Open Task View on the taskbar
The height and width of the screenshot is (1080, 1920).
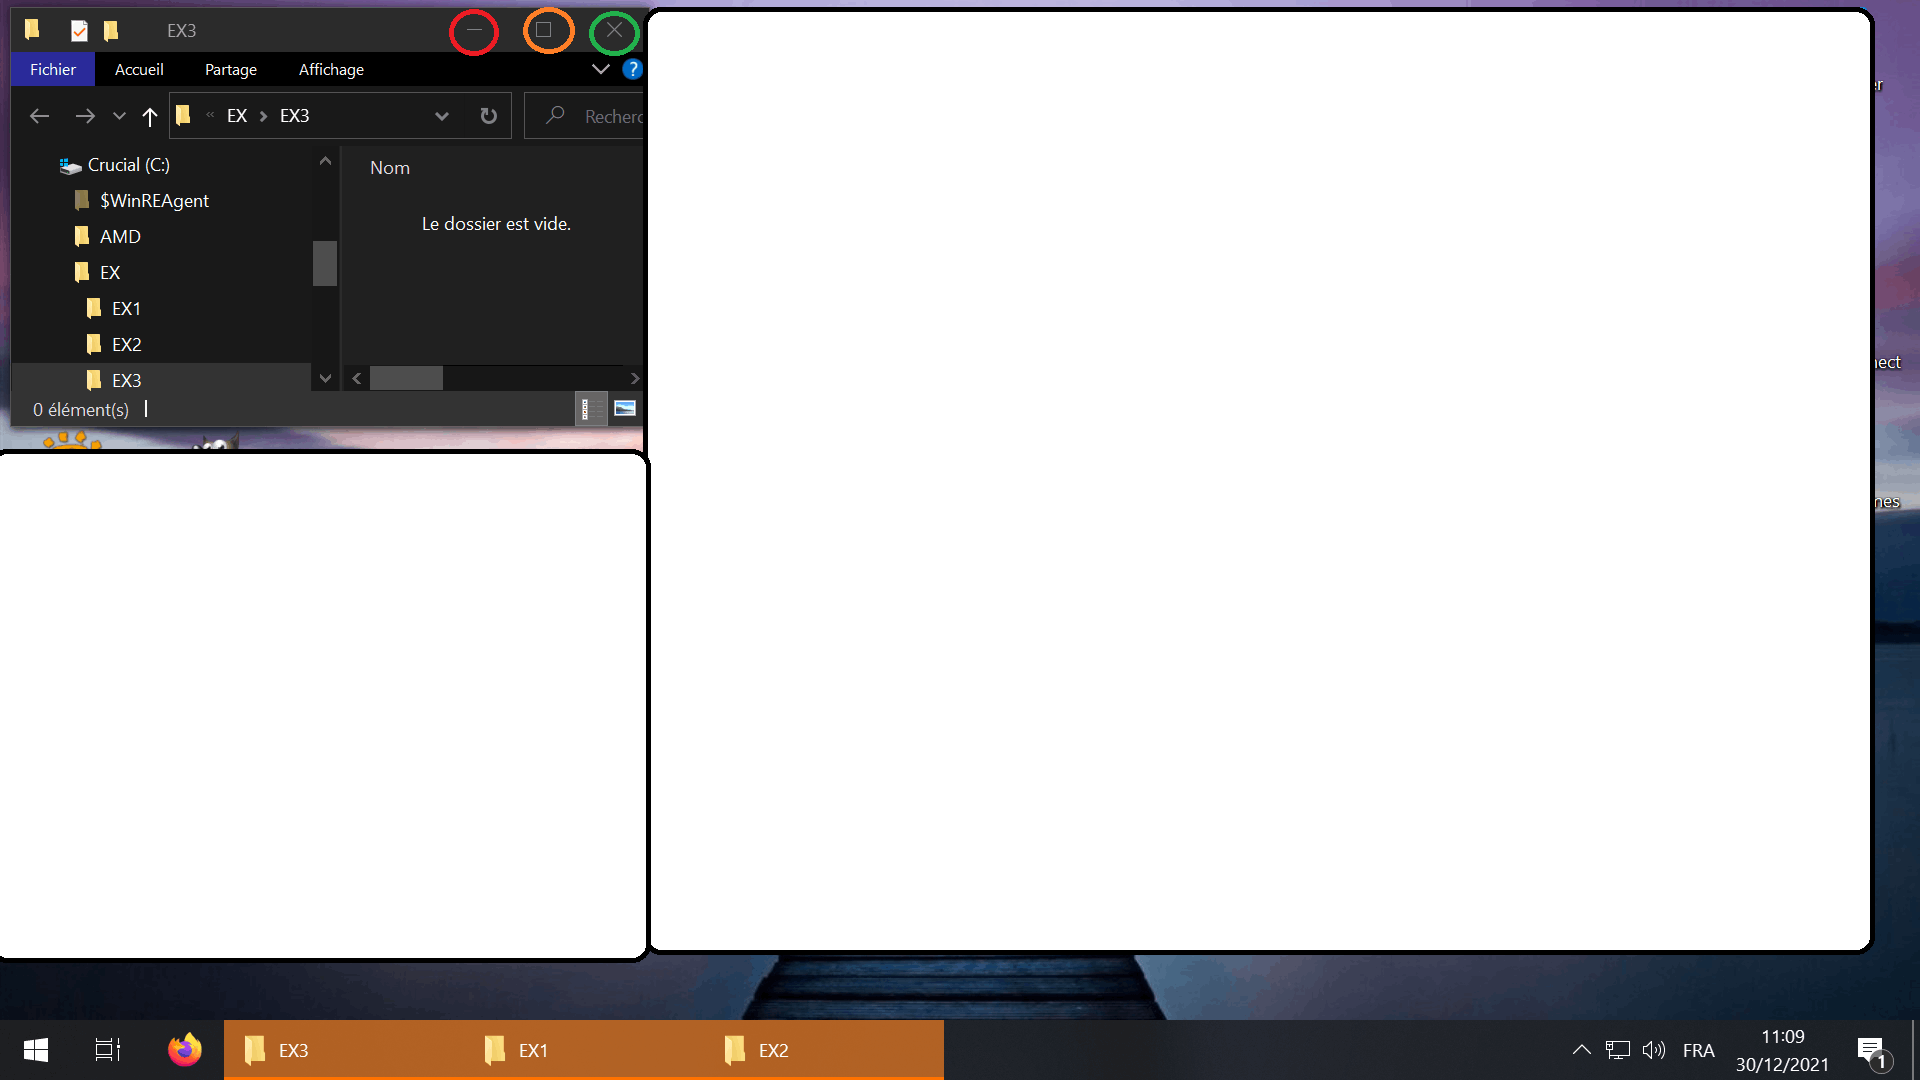[x=107, y=1050]
